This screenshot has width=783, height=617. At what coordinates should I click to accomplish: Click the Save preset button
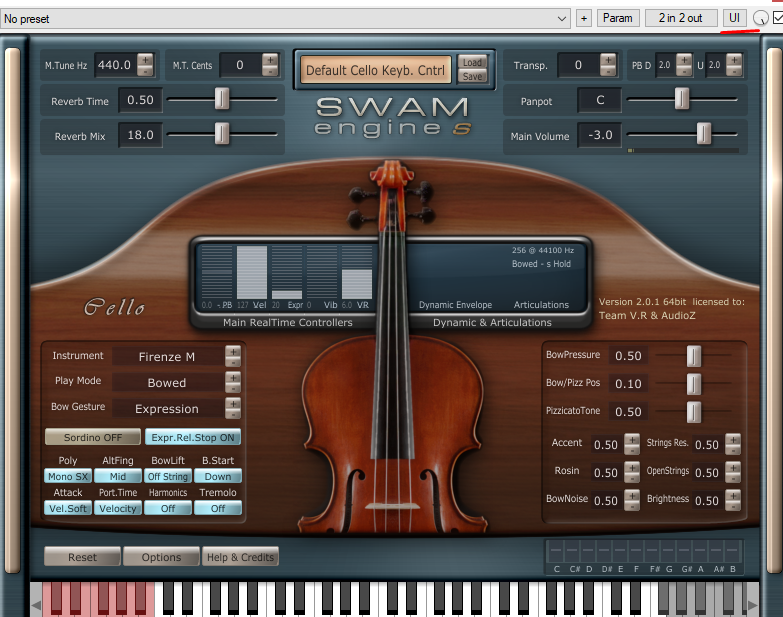coord(472,76)
